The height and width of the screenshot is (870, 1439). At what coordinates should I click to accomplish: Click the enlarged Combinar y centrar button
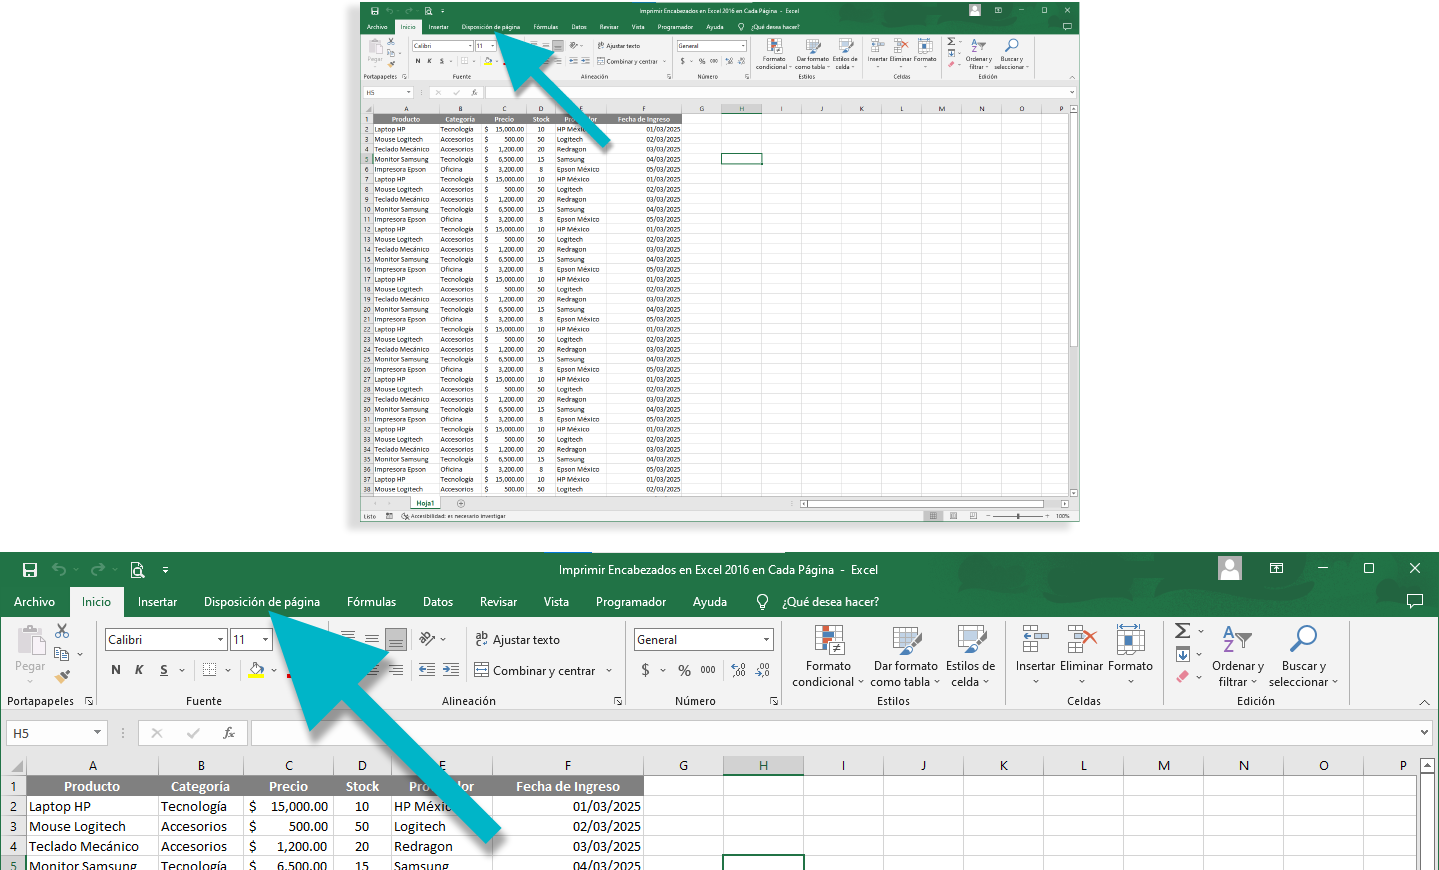point(535,671)
